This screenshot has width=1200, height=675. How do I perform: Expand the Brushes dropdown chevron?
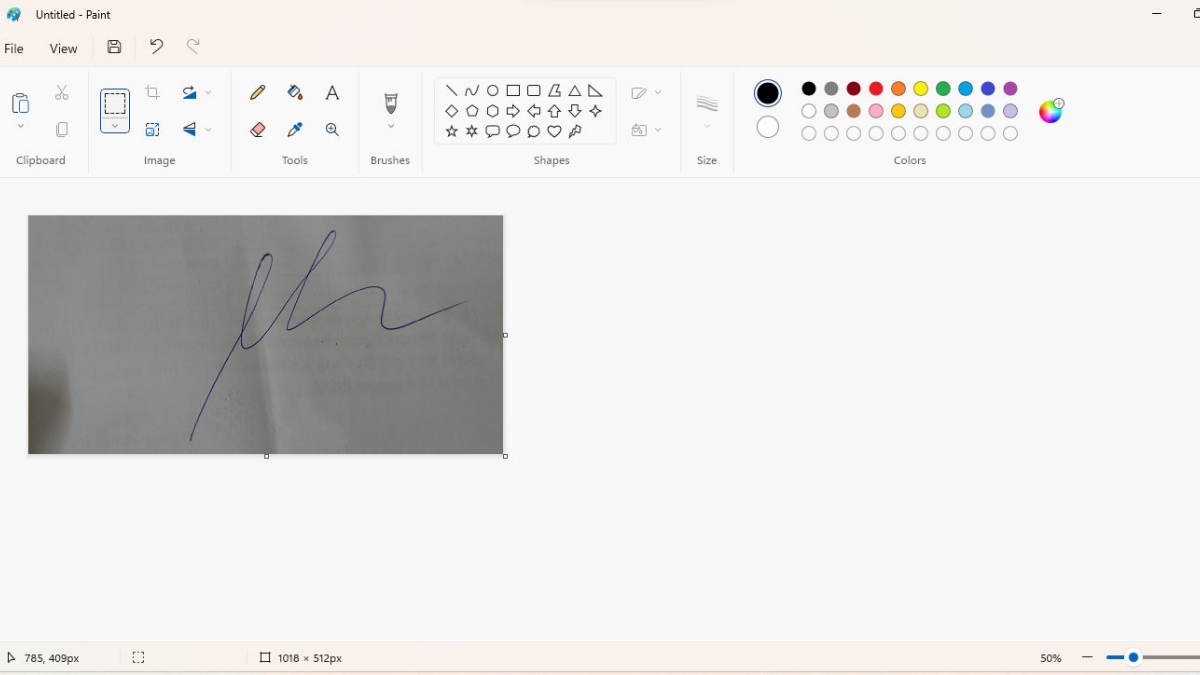pos(391,126)
